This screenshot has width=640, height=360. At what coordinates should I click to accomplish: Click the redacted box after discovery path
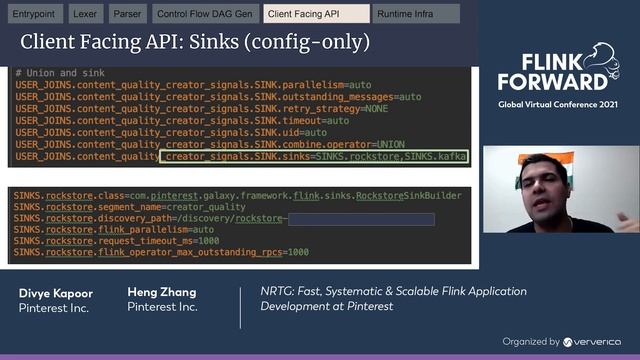pyautogui.click(x=361, y=219)
